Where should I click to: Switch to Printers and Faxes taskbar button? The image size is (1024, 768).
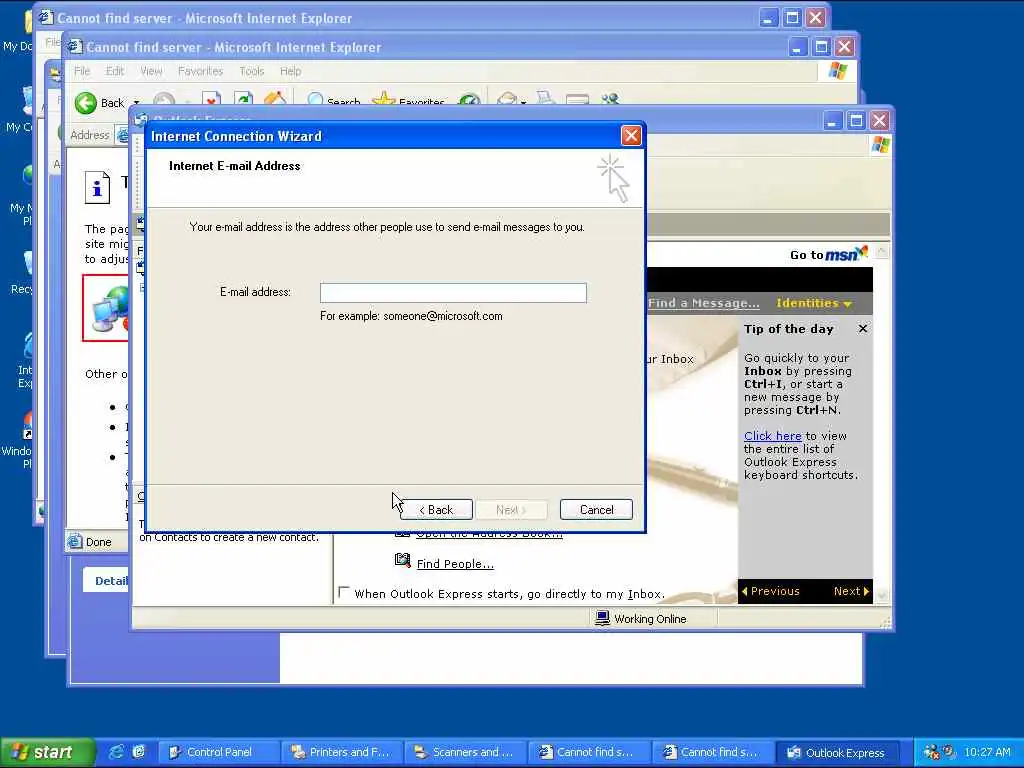point(342,752)
